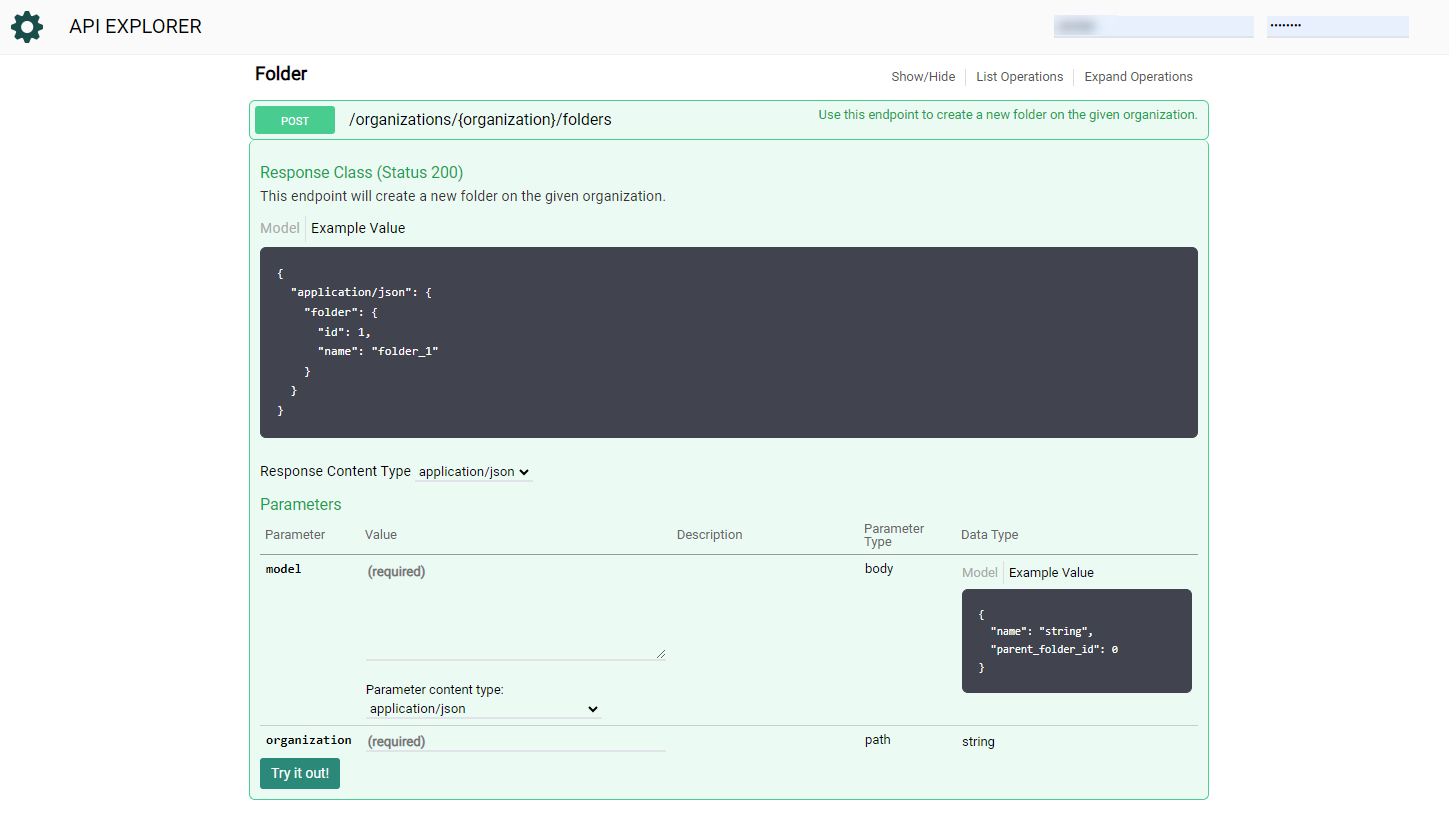
Task: Click the username field in header
Action: click(x=1153, y=26)
